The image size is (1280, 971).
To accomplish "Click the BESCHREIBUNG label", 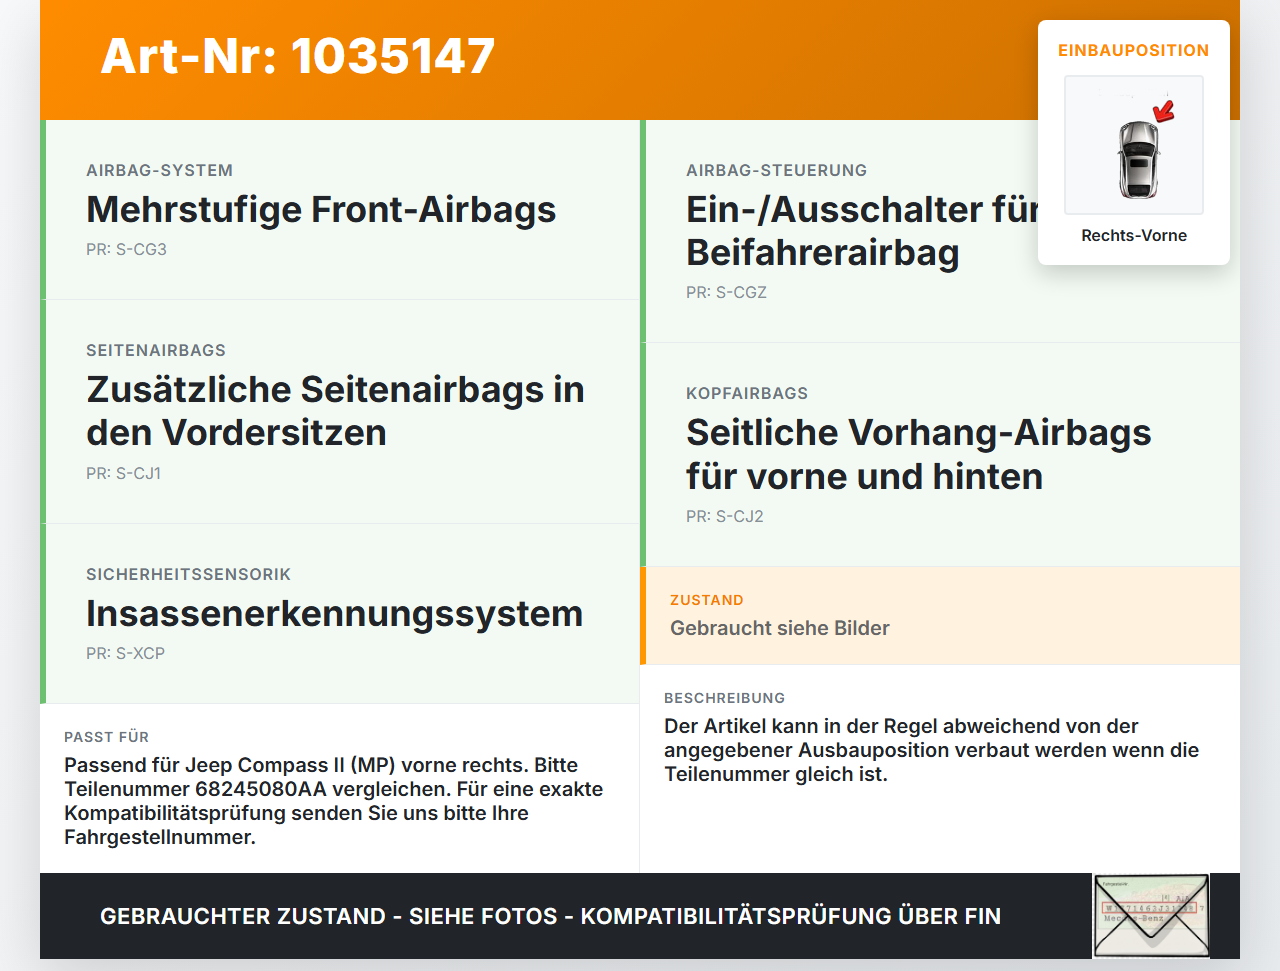I will tap(724, 698).
